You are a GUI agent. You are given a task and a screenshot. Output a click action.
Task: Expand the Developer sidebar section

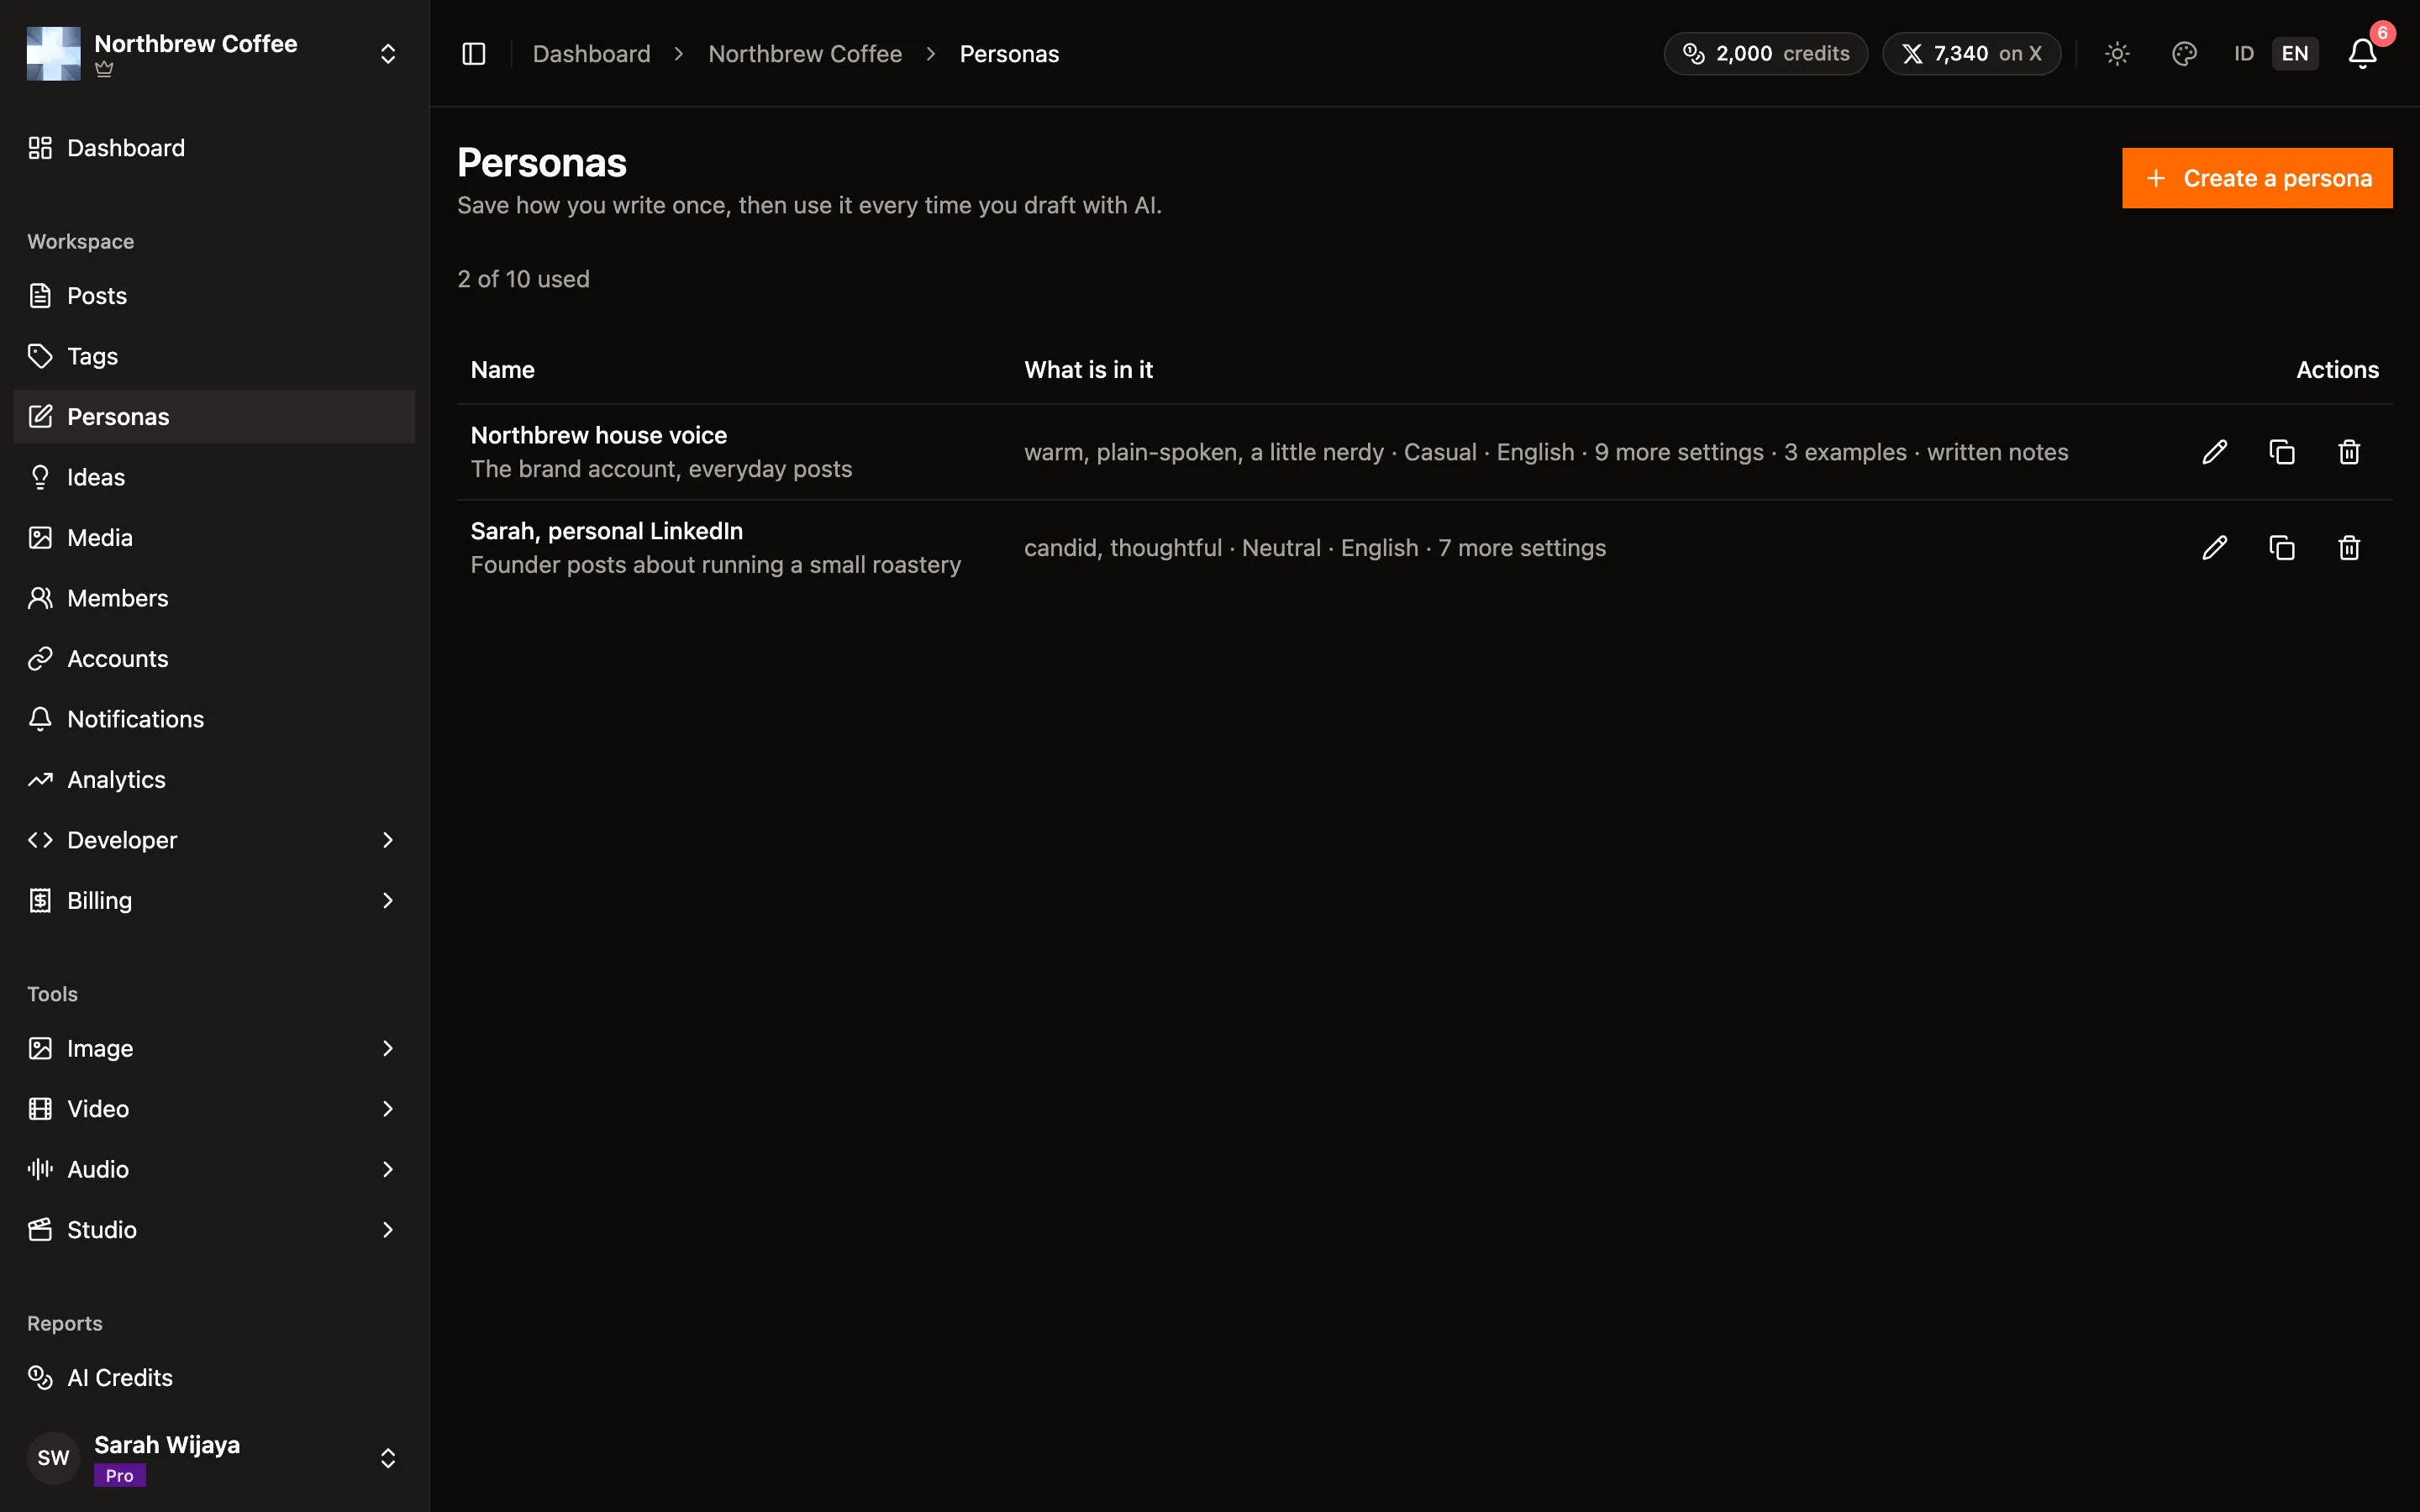(214, 840)
